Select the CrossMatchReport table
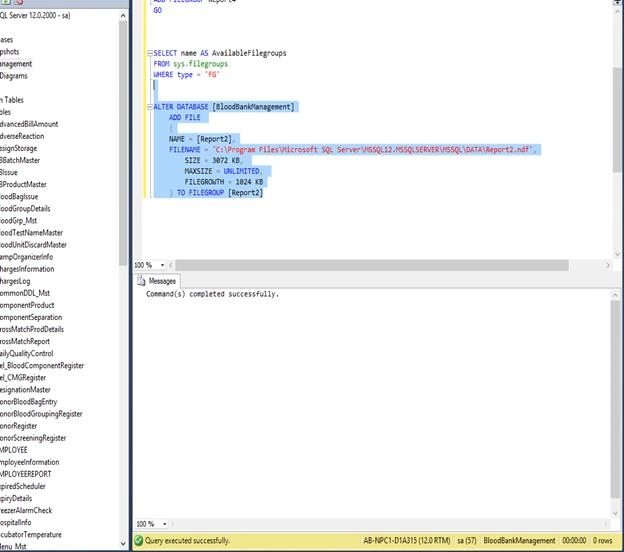The image size is (624, 552). click(x=25, y=341)
